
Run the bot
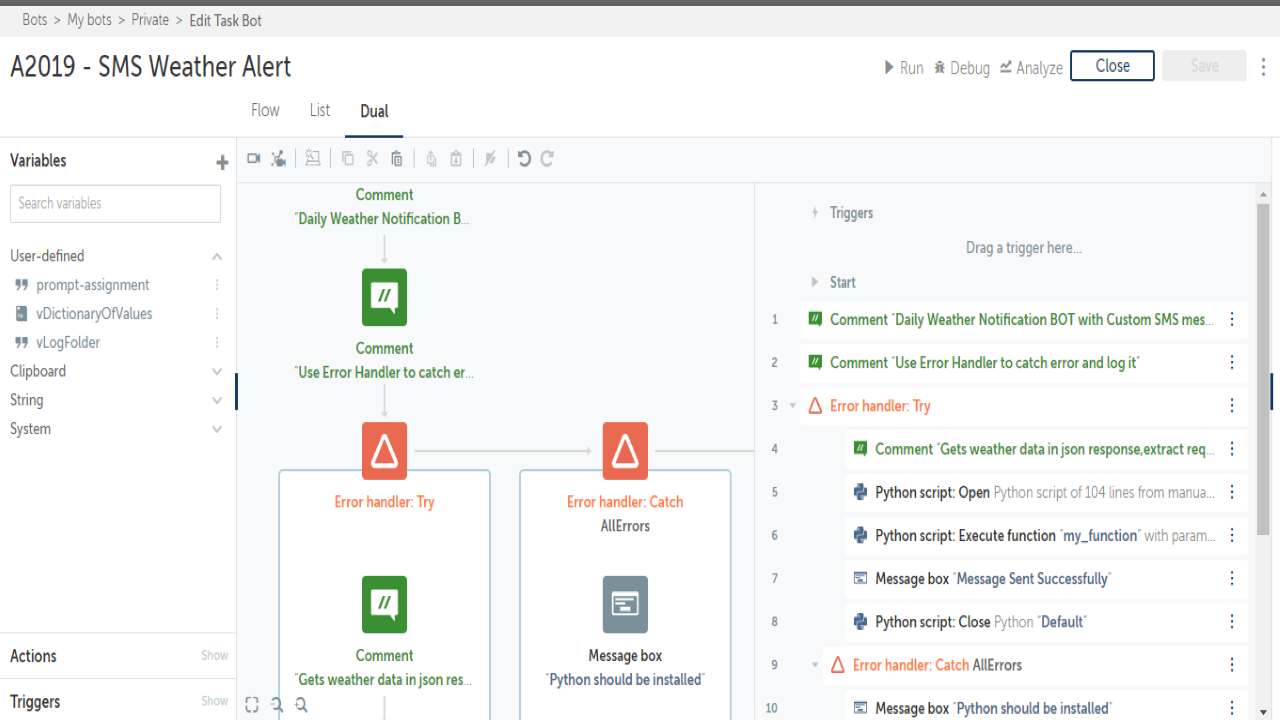(903, 68)
